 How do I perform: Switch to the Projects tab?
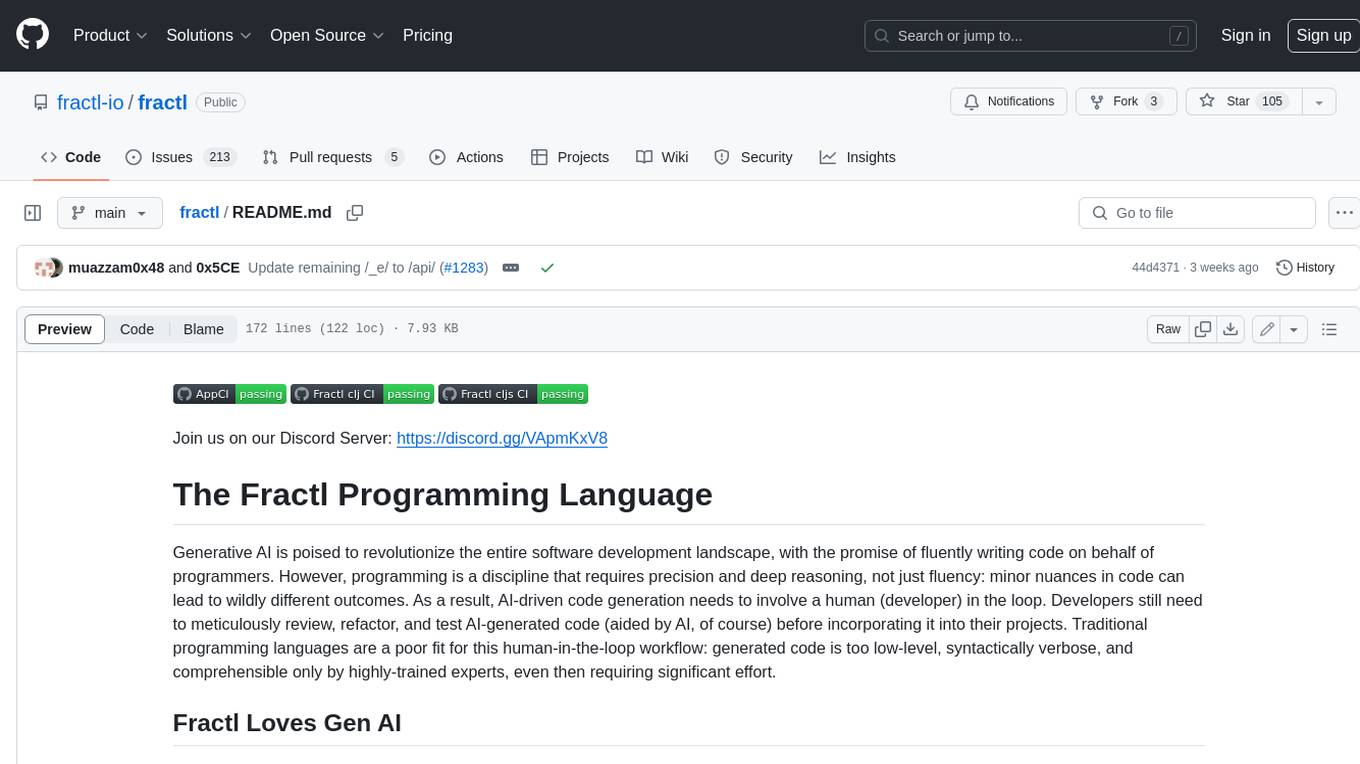click(570, 157)
